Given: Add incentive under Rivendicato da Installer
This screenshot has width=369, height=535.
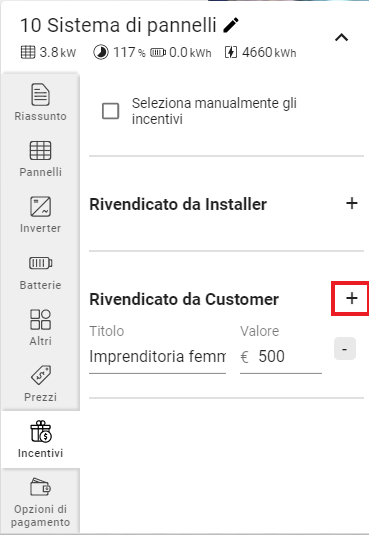Looking at the screenshot, I should 352,204.
